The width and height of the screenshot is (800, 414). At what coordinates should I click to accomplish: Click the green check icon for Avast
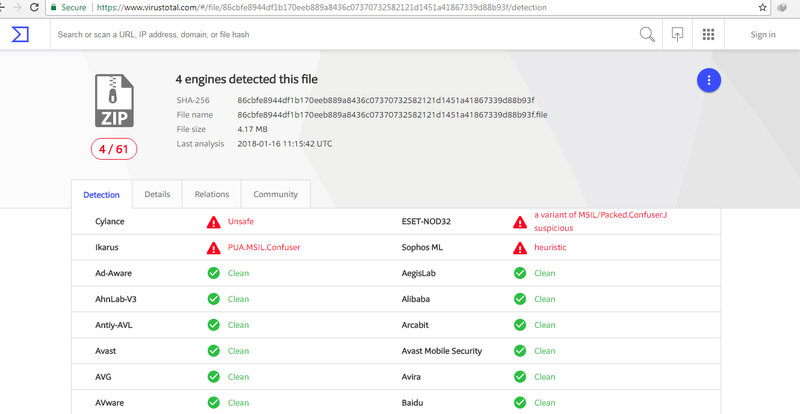coord(213,351)
